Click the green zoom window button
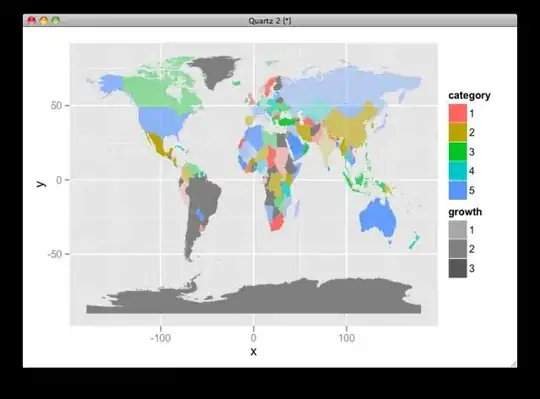The width and height of the screenshot is (540, 399). tap(55, 21)
